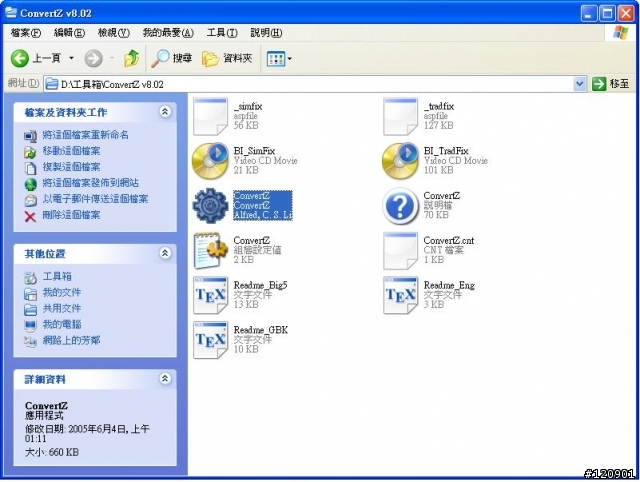Select the Readme_GBK TeX icon
Screen dimensions: 640x482
pyautogui.click(x=210, y=340)
